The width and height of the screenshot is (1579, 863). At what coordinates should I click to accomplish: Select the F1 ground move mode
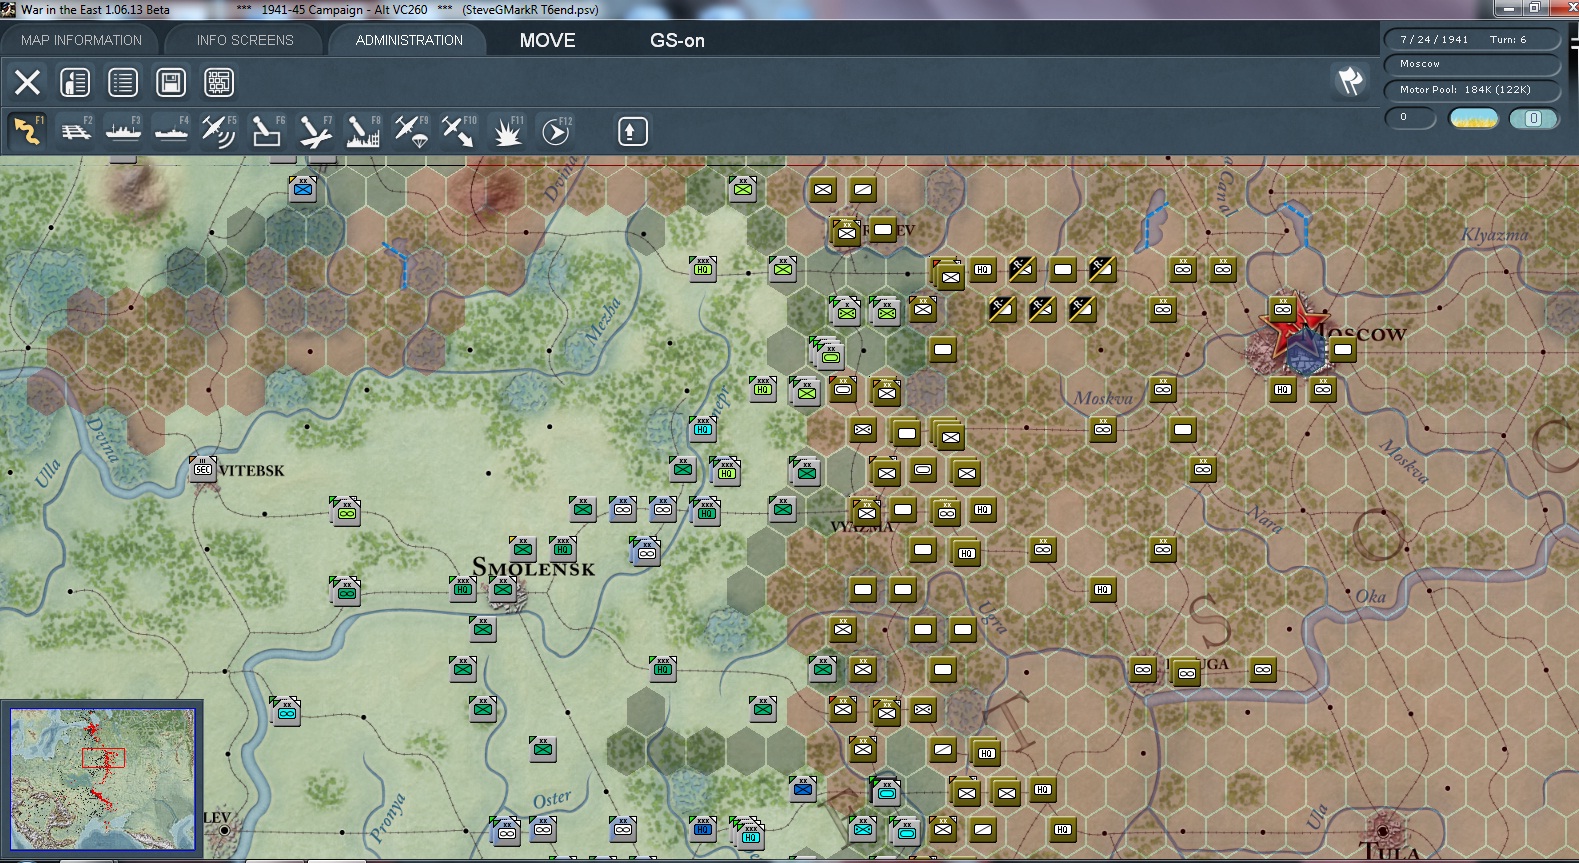[27, 131]
